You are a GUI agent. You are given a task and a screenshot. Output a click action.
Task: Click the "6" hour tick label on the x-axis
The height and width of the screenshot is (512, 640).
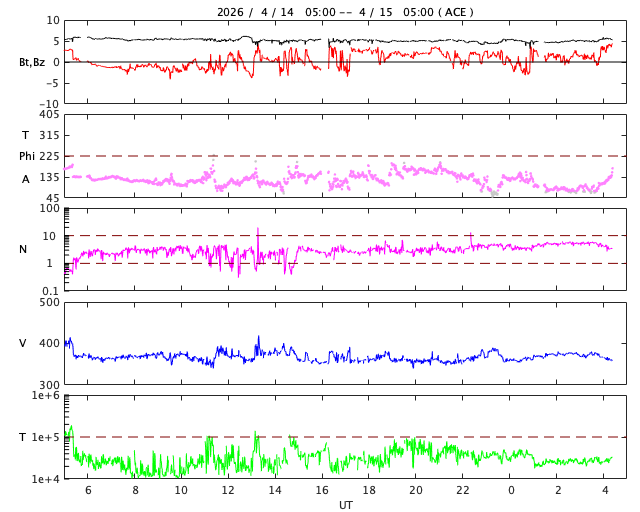point(87,490)
